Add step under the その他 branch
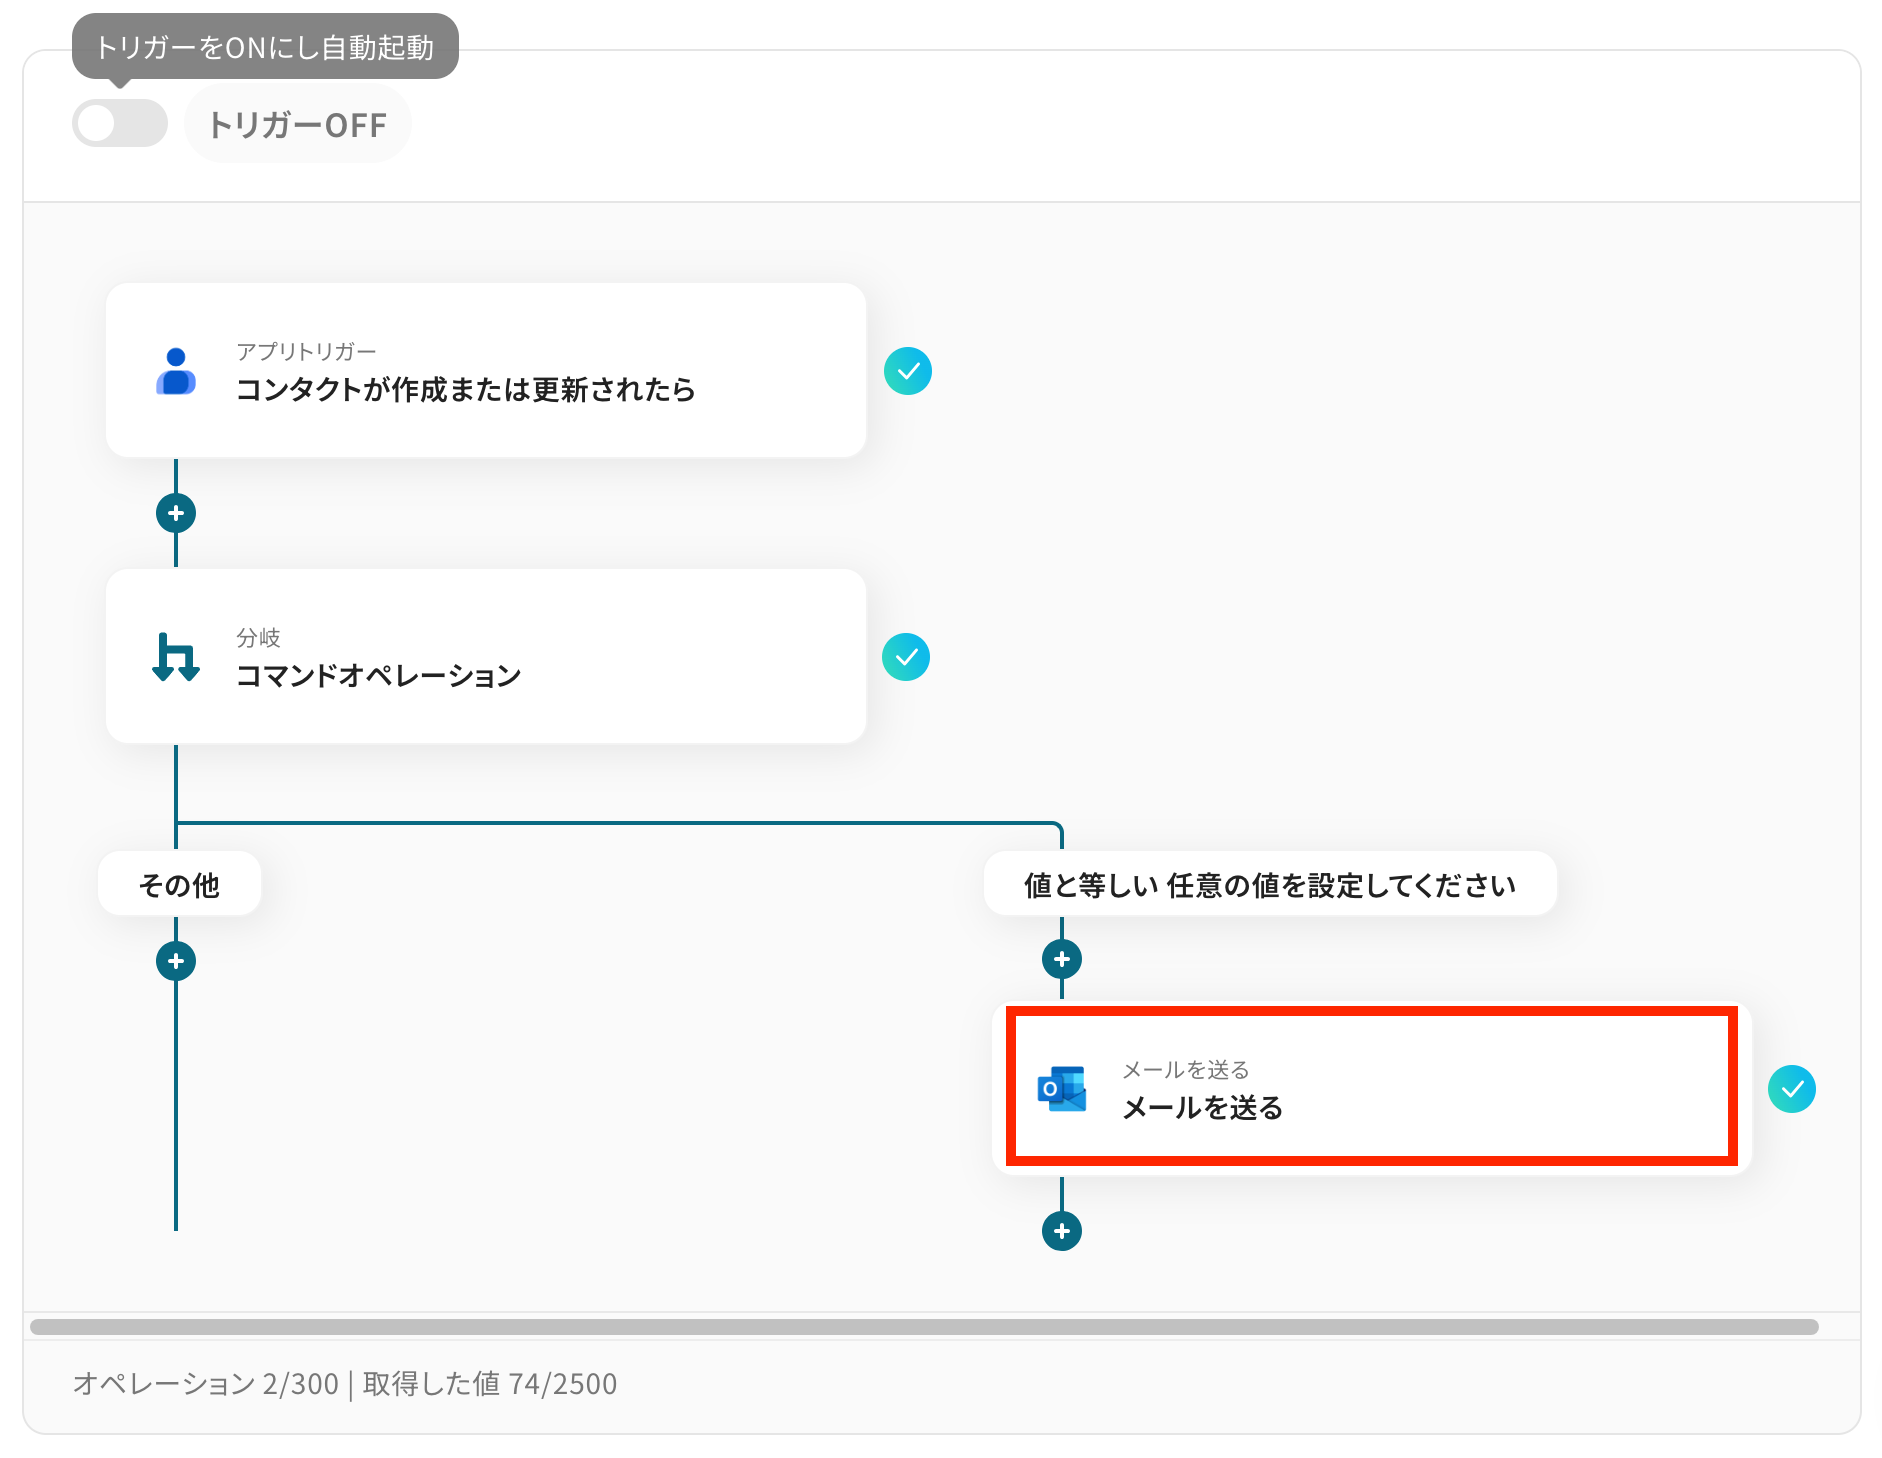This screenshot has width=1882, height=1458. (176, 961)
